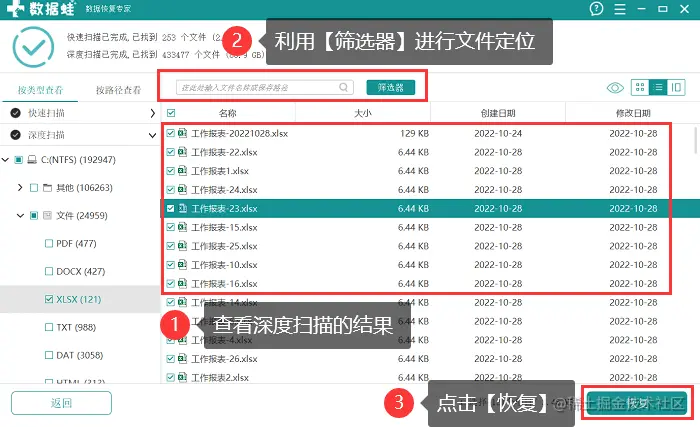
Task: Open the help question mark icon
Action: (596, 8)
